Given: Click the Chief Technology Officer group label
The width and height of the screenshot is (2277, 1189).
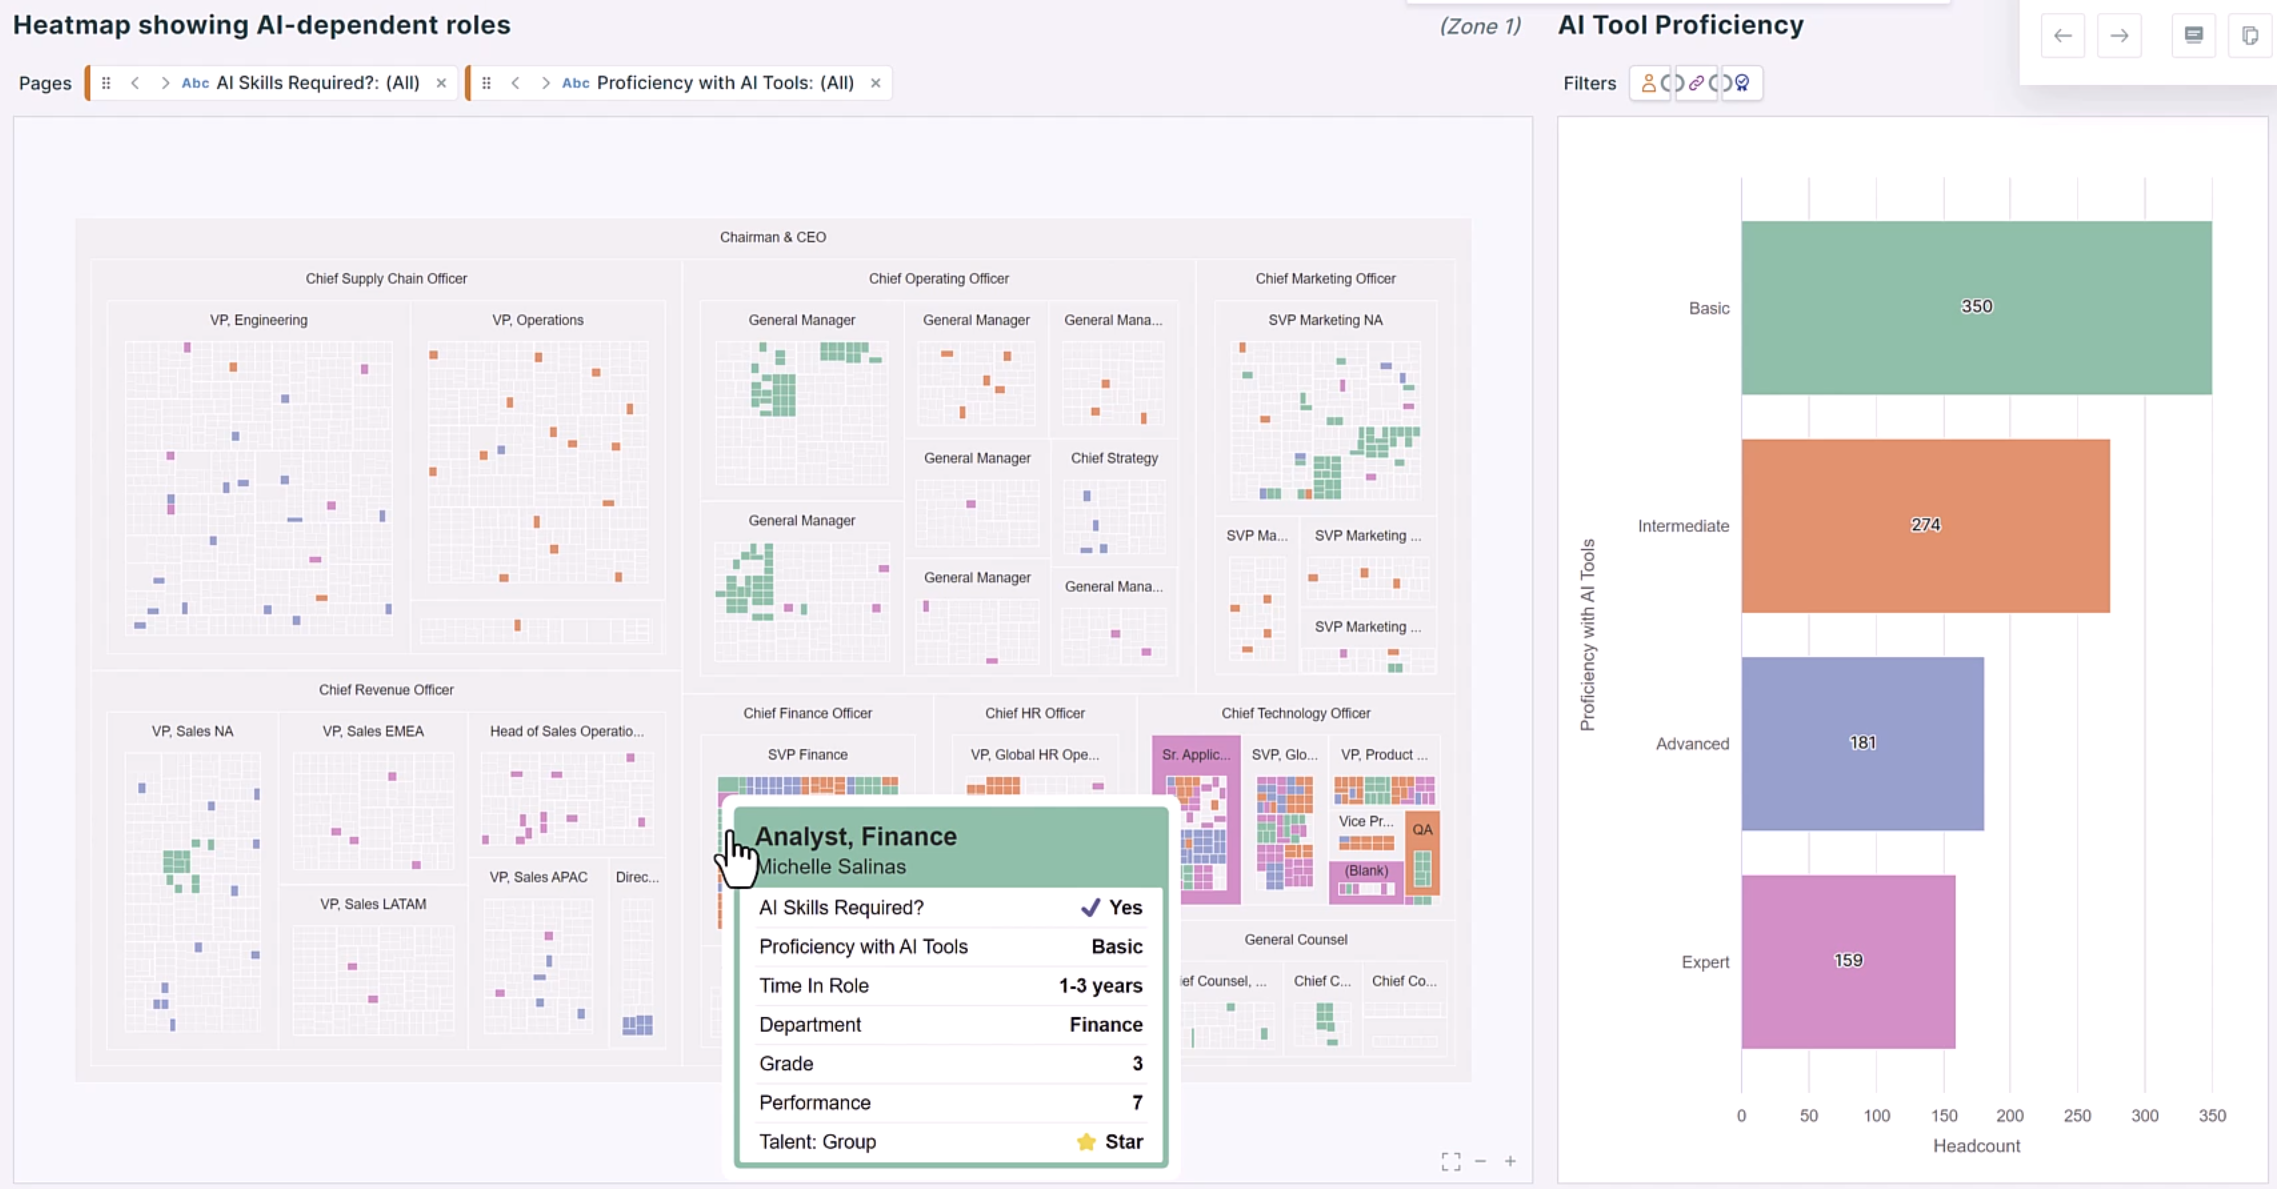Looking at the screenshot, I should 1295,713.
